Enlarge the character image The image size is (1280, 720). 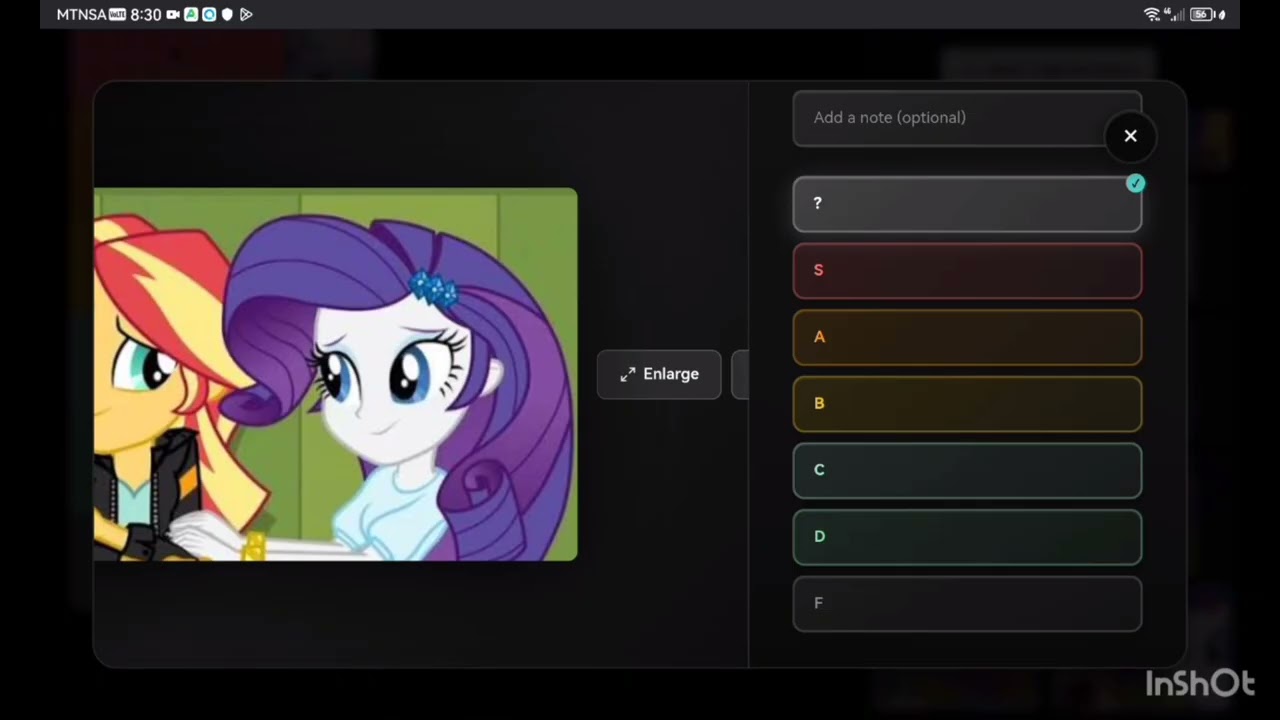tap(659, 374)
